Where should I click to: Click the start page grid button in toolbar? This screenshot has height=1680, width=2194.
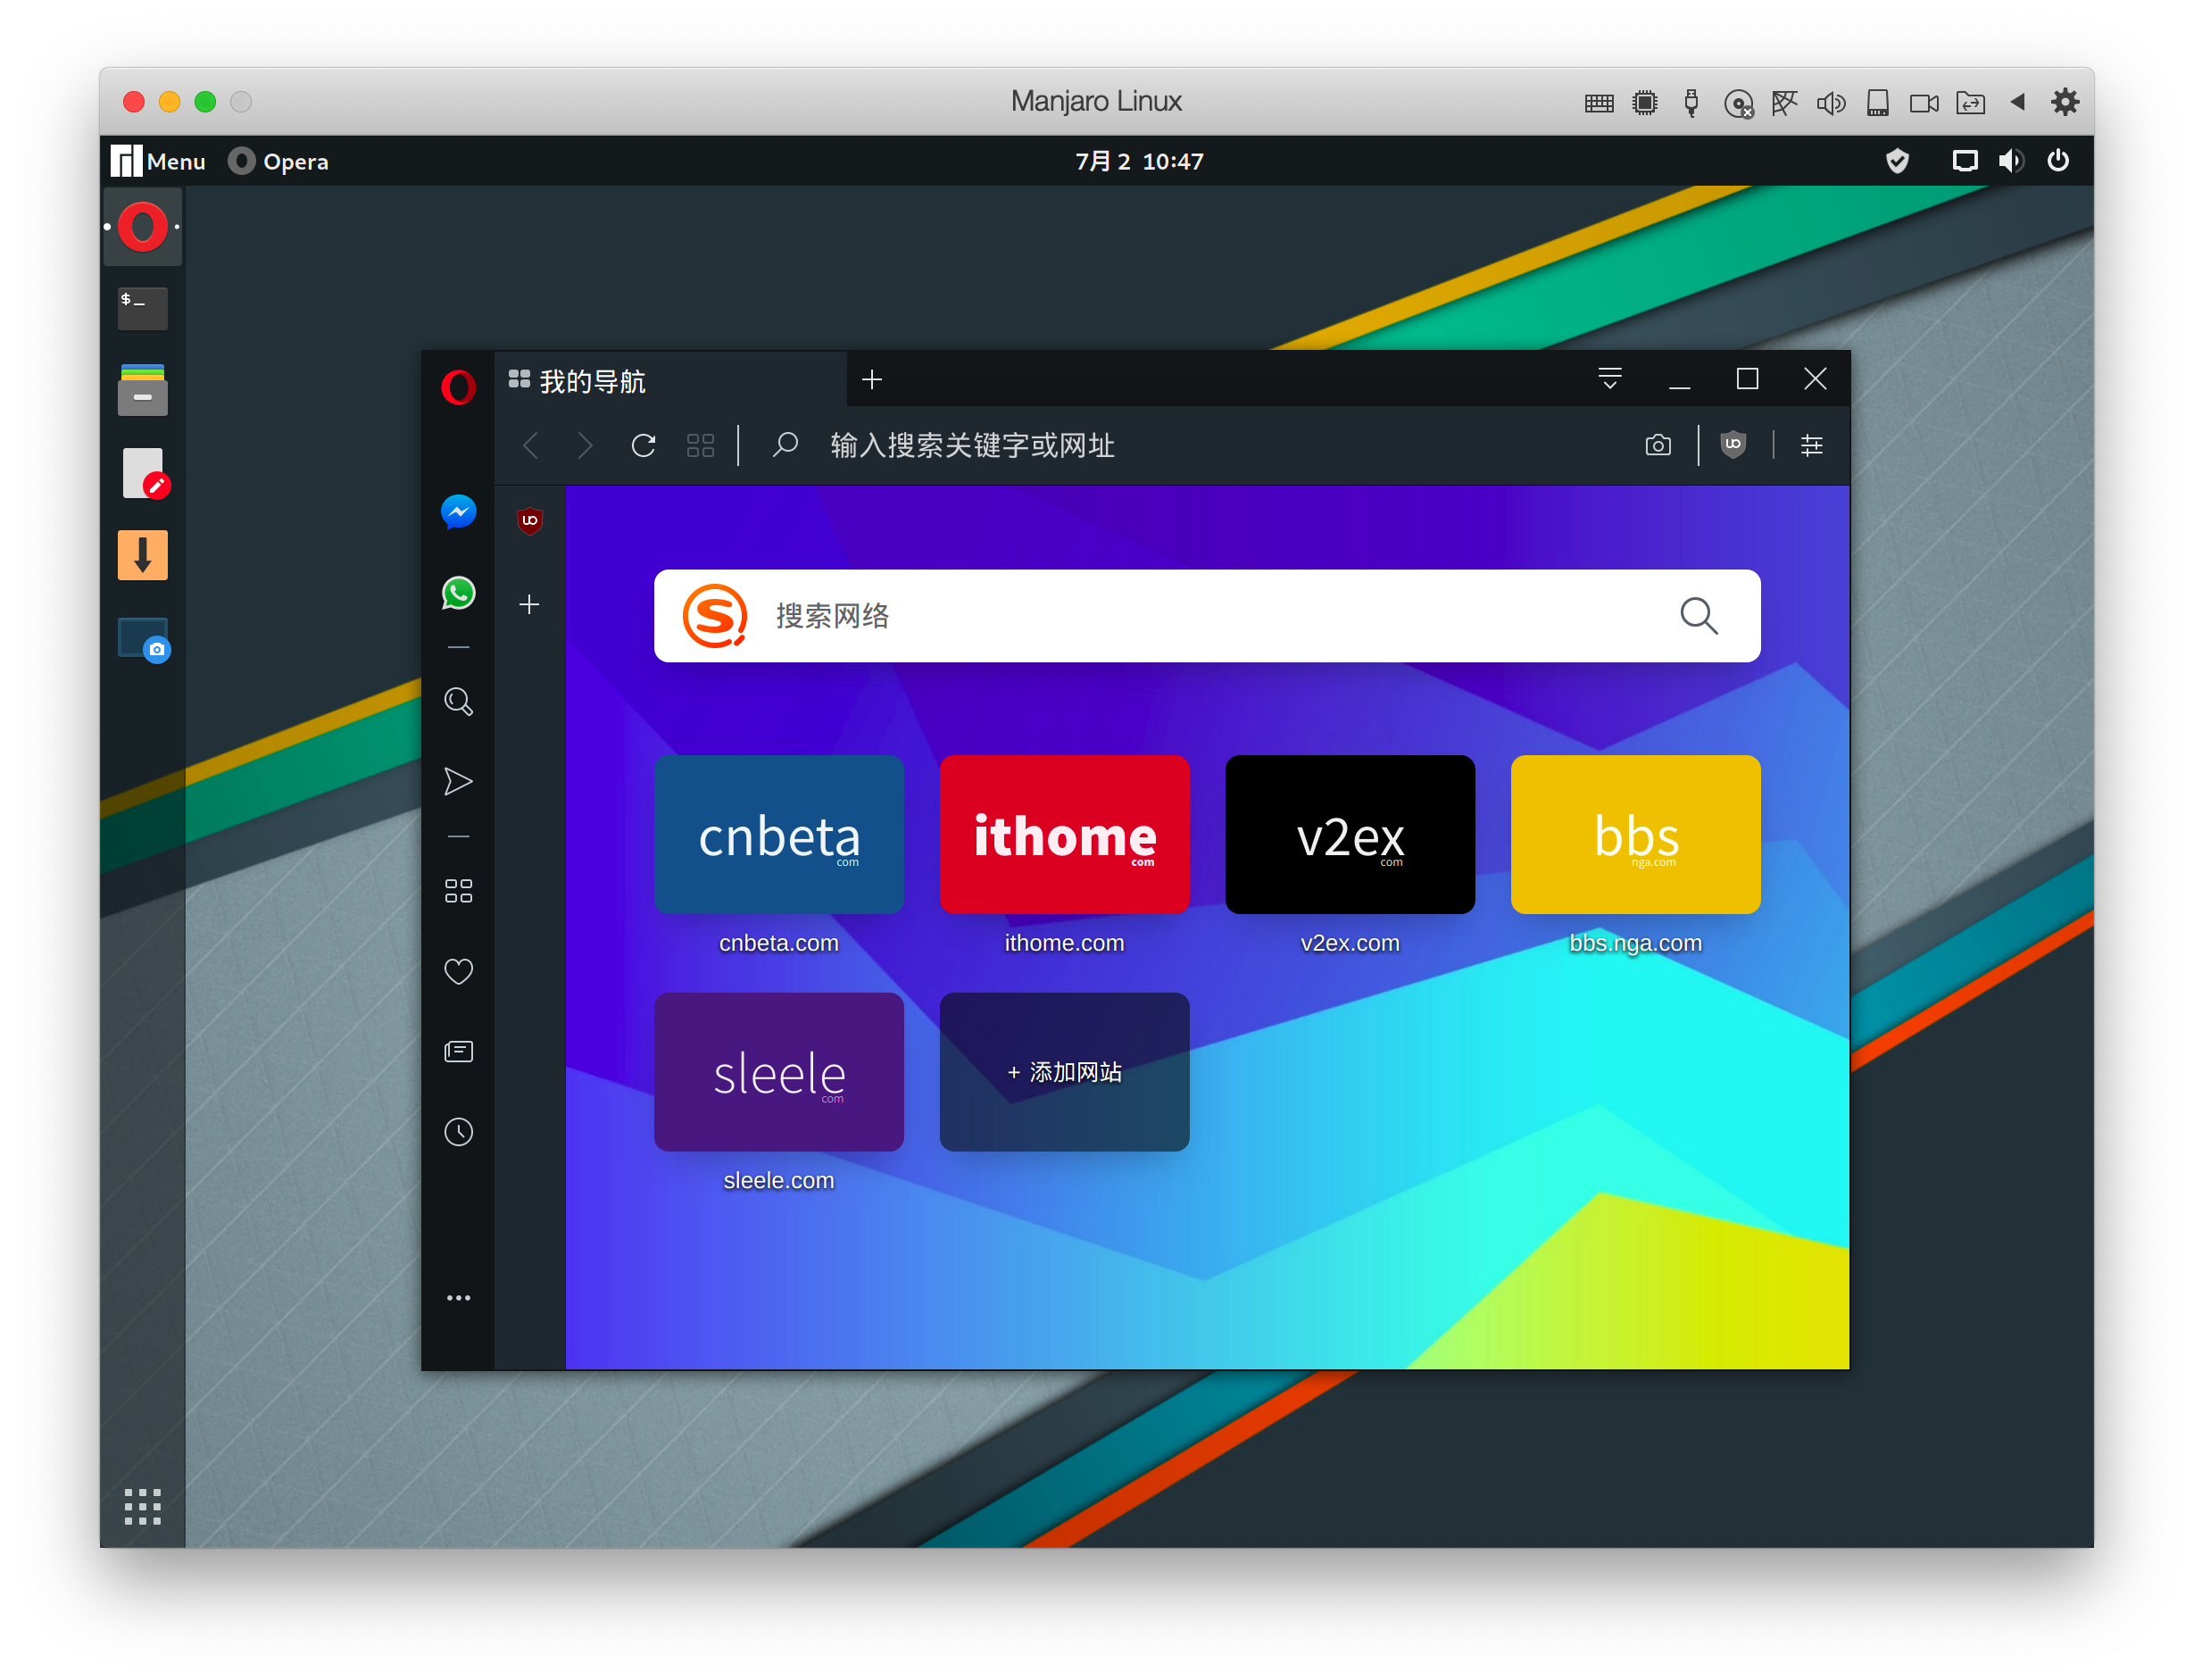coord(700,445)
